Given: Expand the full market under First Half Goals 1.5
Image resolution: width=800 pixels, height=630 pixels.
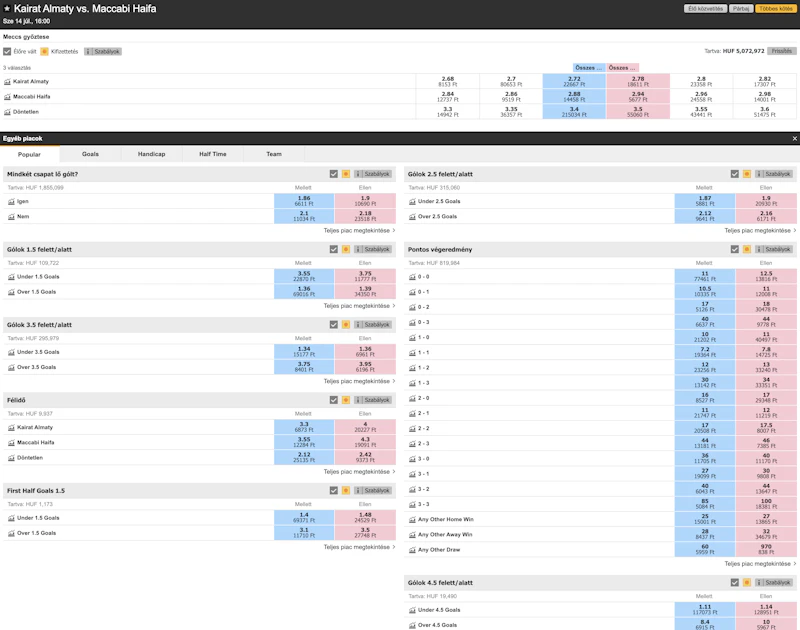Looking at the screenshot, I should point(359,547).
